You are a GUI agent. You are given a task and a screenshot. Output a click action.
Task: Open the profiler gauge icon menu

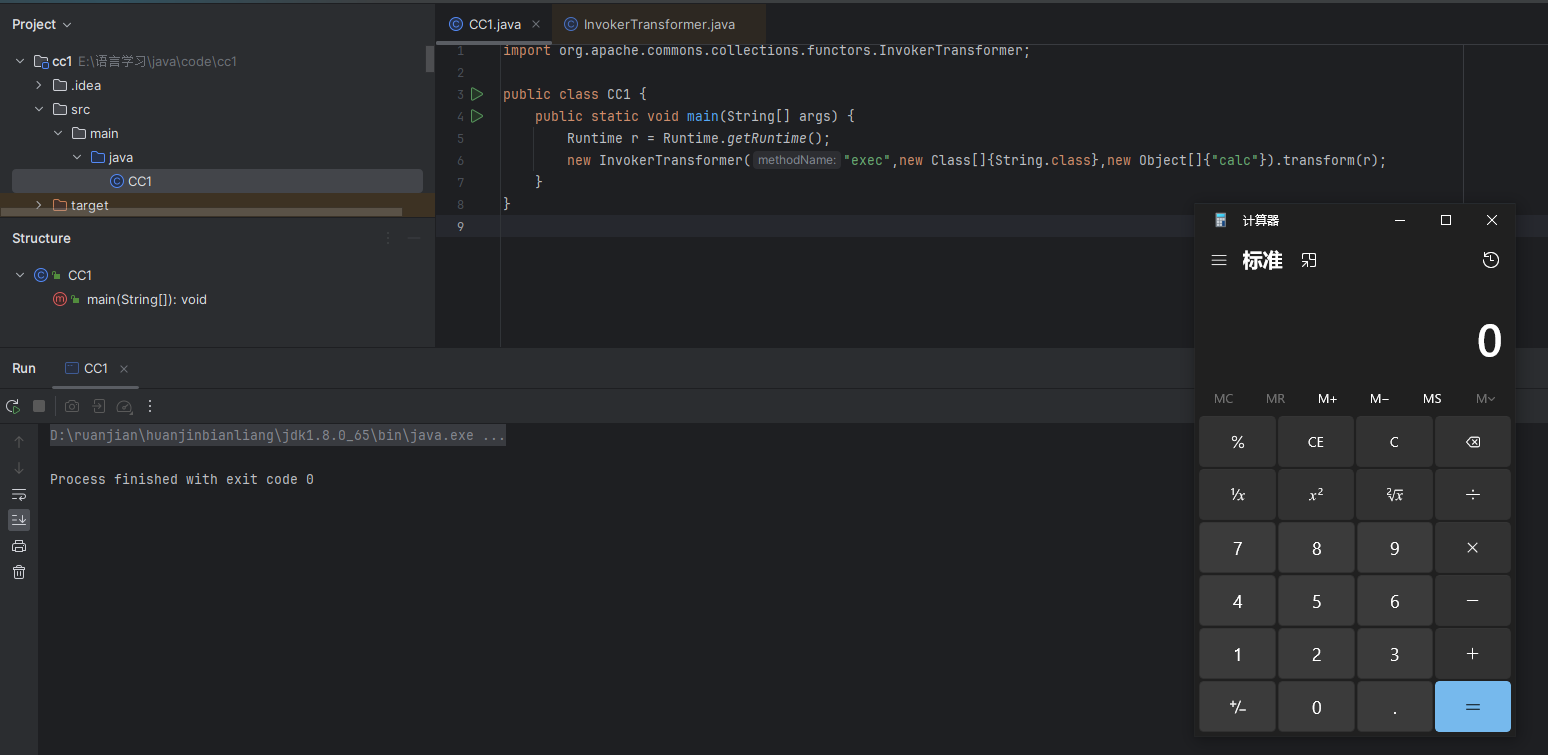124,406
